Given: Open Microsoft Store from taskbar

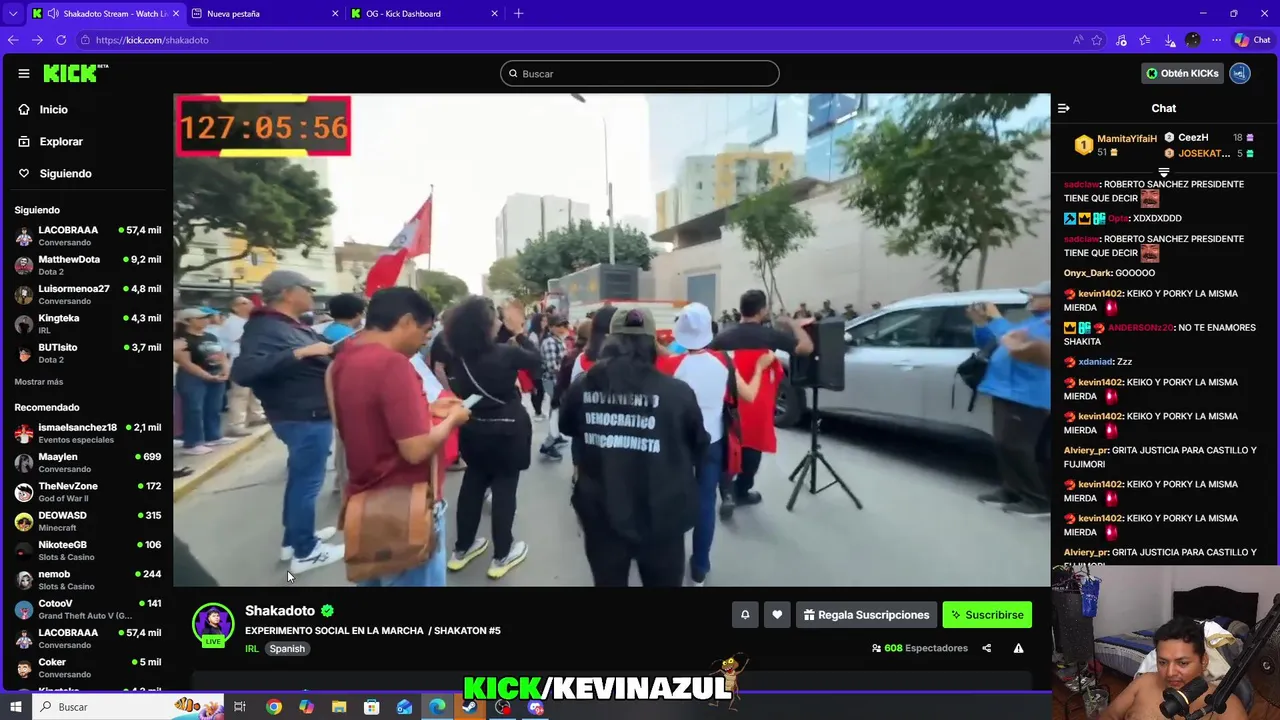Looking at the screenshot, I should click(371, 707).
